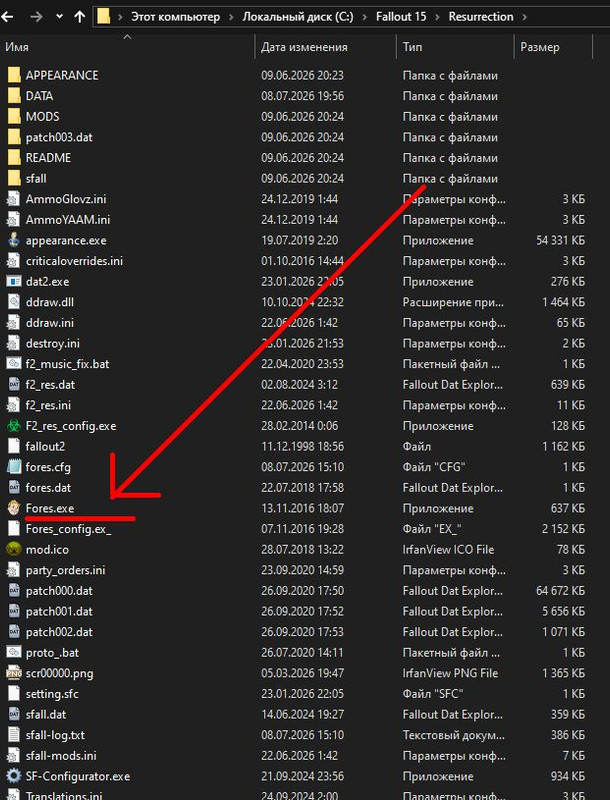Select file name patch002.dat
Viewport: 610px width, 800px height.
[59, 632]
